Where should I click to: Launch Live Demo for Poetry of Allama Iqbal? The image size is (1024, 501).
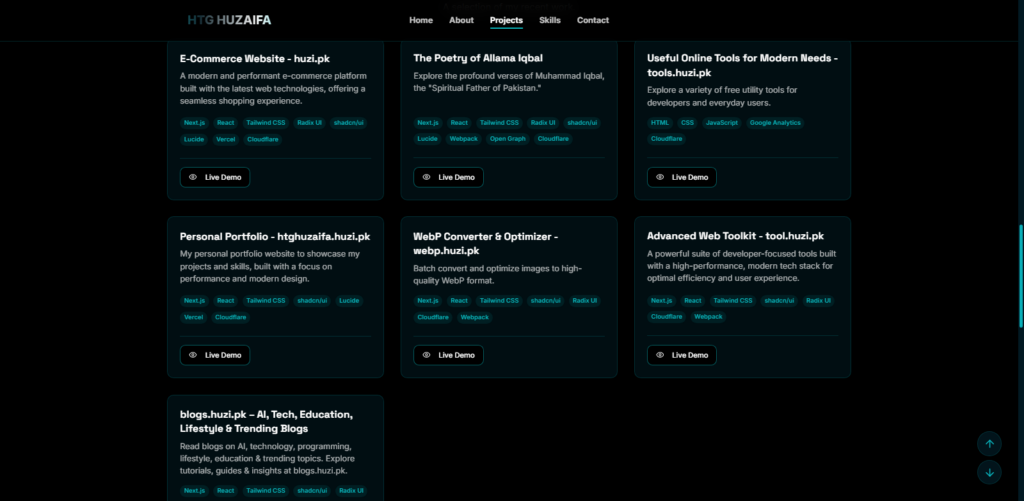[449, 177]
